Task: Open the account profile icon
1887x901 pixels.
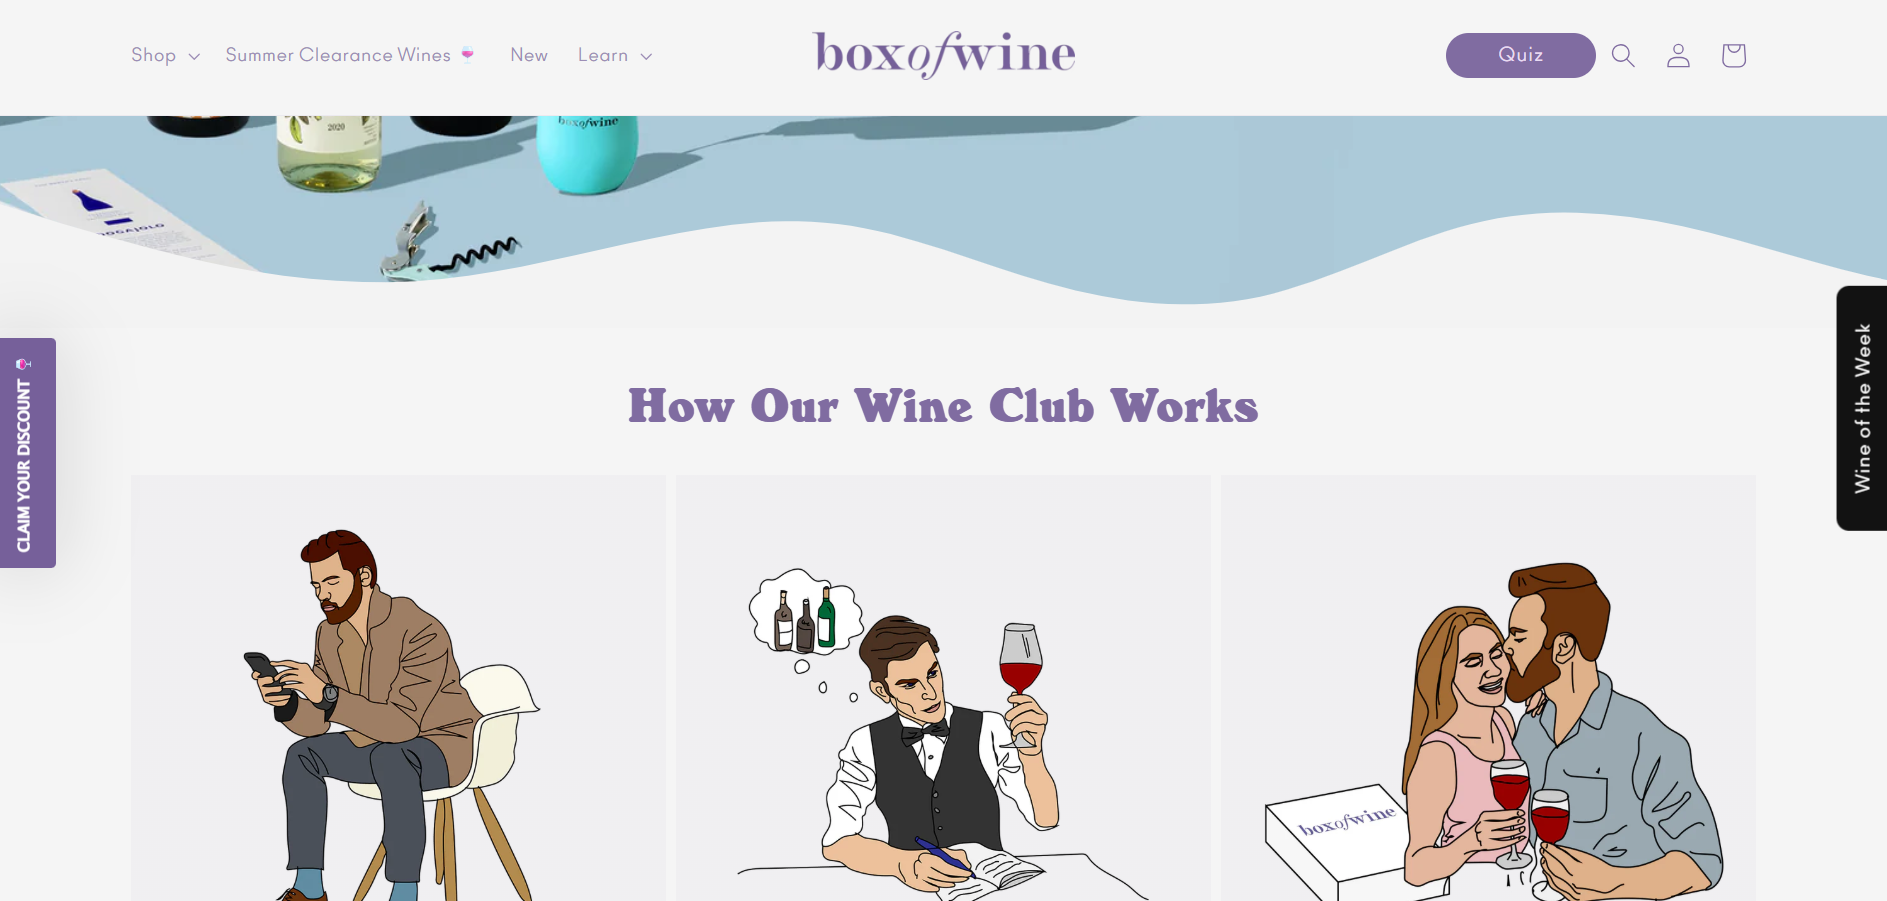Action: pyautogui.click(x=1678, y=55)
